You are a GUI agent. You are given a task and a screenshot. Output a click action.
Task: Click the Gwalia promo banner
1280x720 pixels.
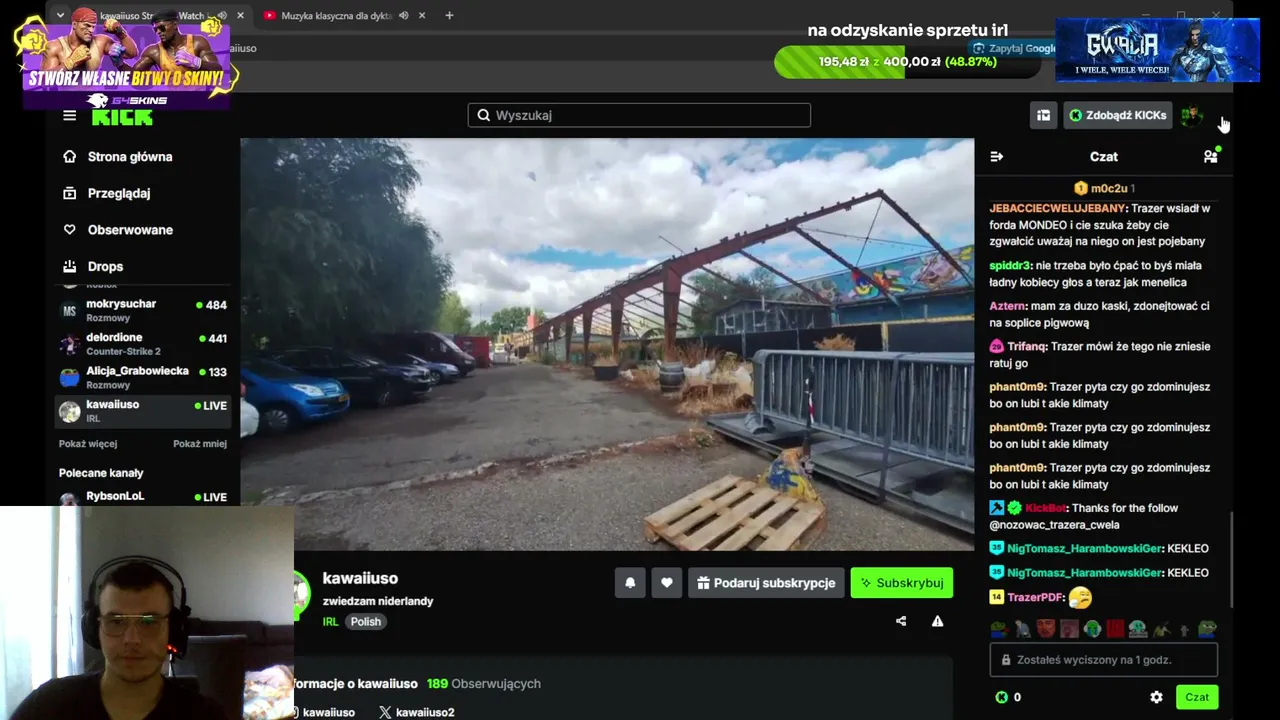tap(1157, 50)
